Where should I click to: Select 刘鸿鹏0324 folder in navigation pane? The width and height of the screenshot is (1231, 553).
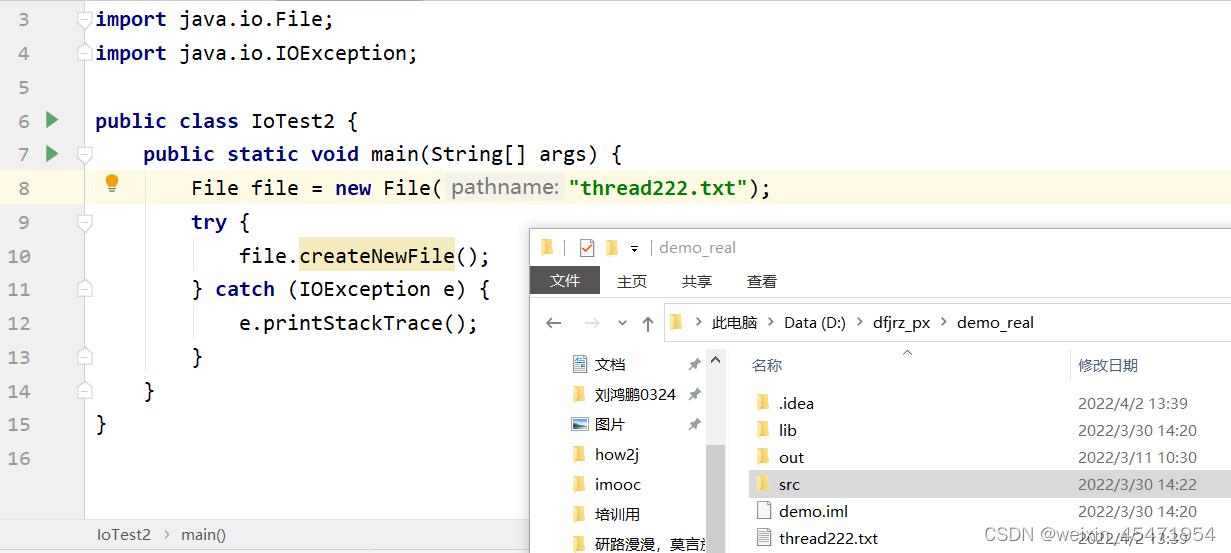(635, 395)
